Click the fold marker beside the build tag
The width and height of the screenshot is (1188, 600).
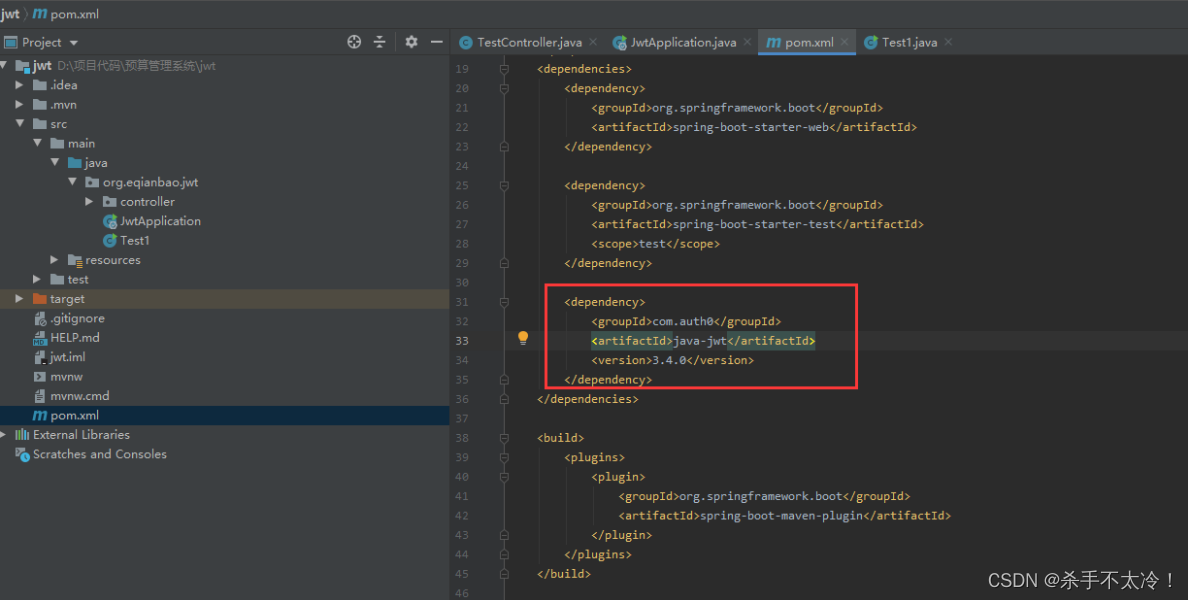504,438
